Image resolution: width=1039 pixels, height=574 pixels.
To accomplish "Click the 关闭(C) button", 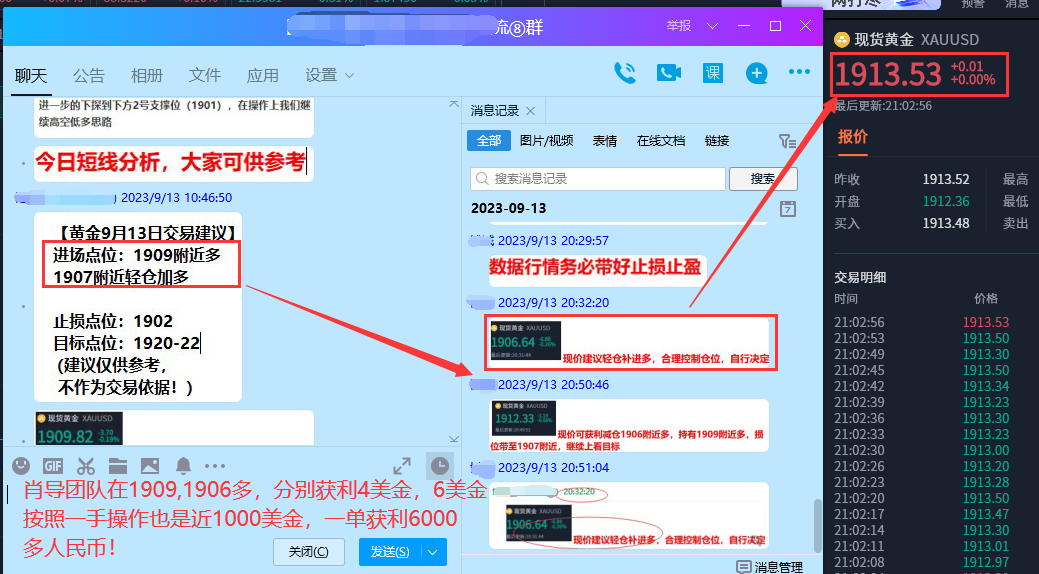I will pyautogui.click(x=309, y=552).
